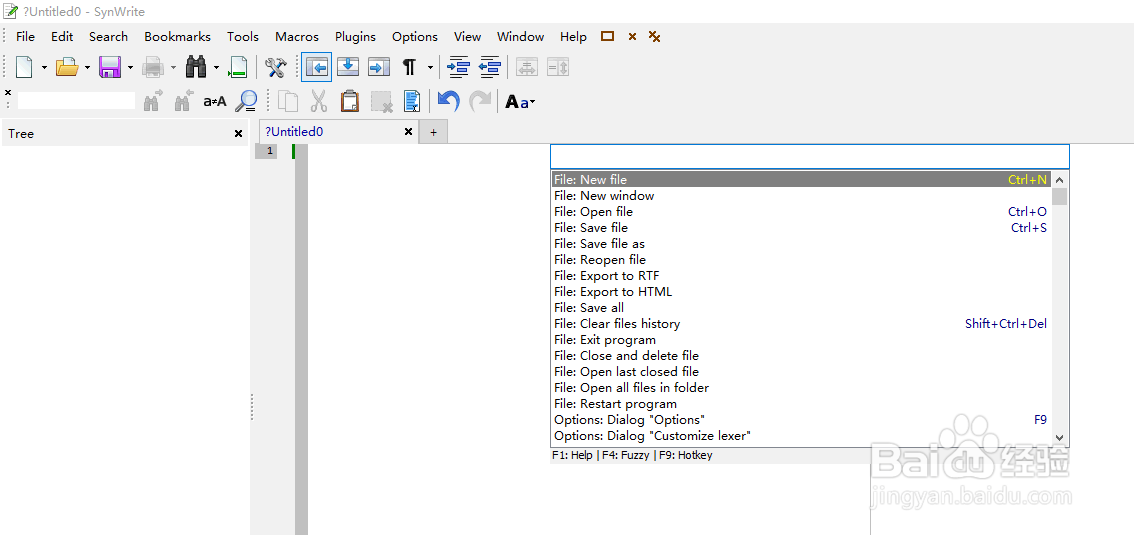Screen dimensions: 1134x535
Task: Select 'Options: Dialog "Customize lexer"' command
Action: (x=801, y=436)
